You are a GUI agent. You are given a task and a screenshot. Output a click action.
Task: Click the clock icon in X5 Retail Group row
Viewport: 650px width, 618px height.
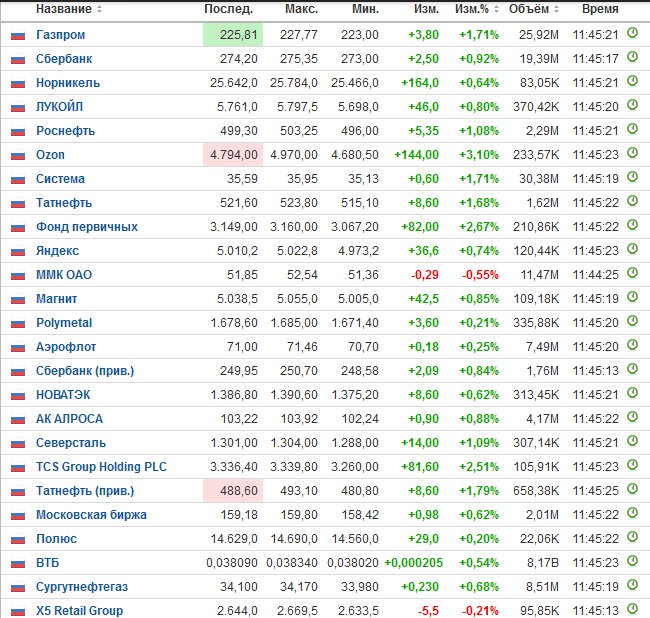(632, 609)
